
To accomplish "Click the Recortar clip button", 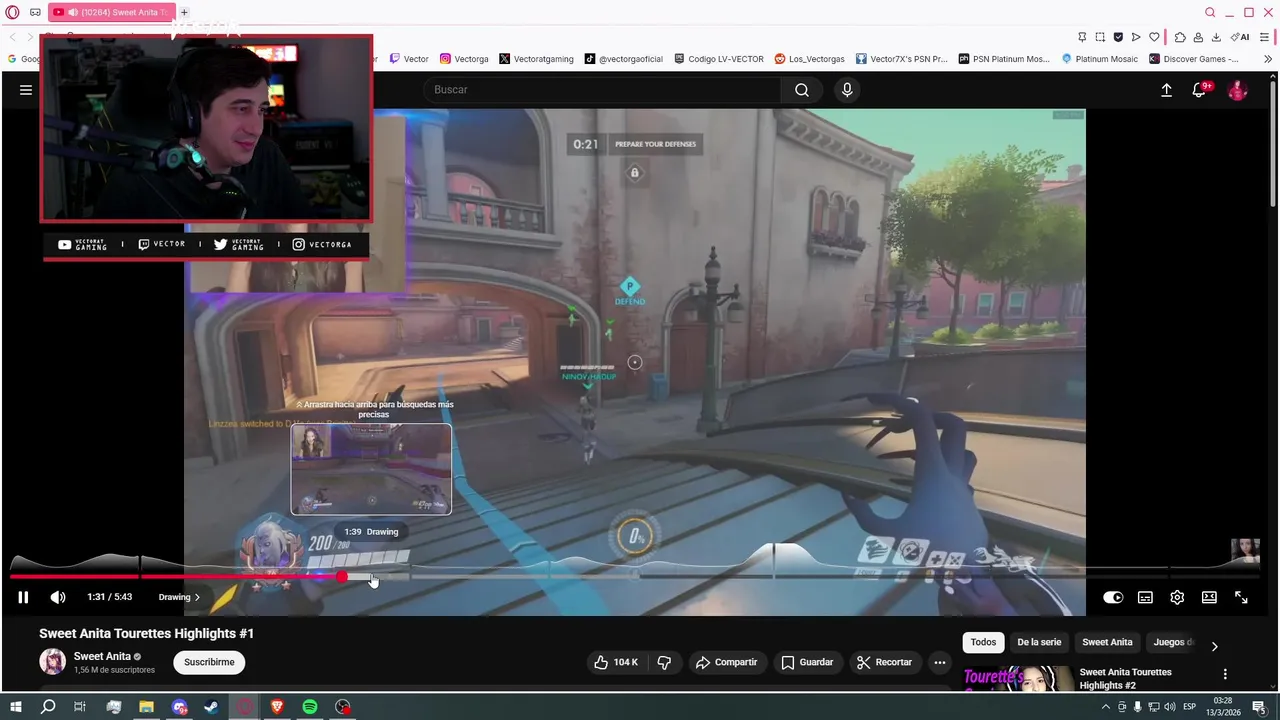I will 885,662.
